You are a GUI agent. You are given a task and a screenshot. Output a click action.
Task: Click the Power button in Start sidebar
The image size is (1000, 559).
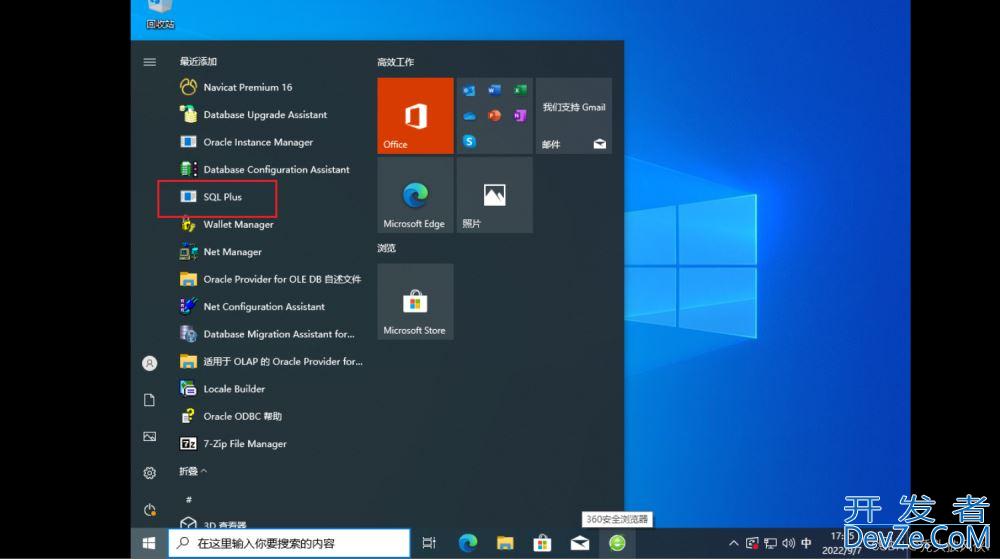pos(150,510)
